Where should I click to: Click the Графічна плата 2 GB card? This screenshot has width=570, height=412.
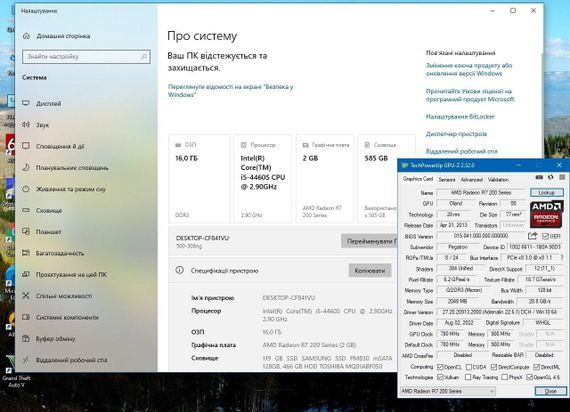click(x=325, y=179)
